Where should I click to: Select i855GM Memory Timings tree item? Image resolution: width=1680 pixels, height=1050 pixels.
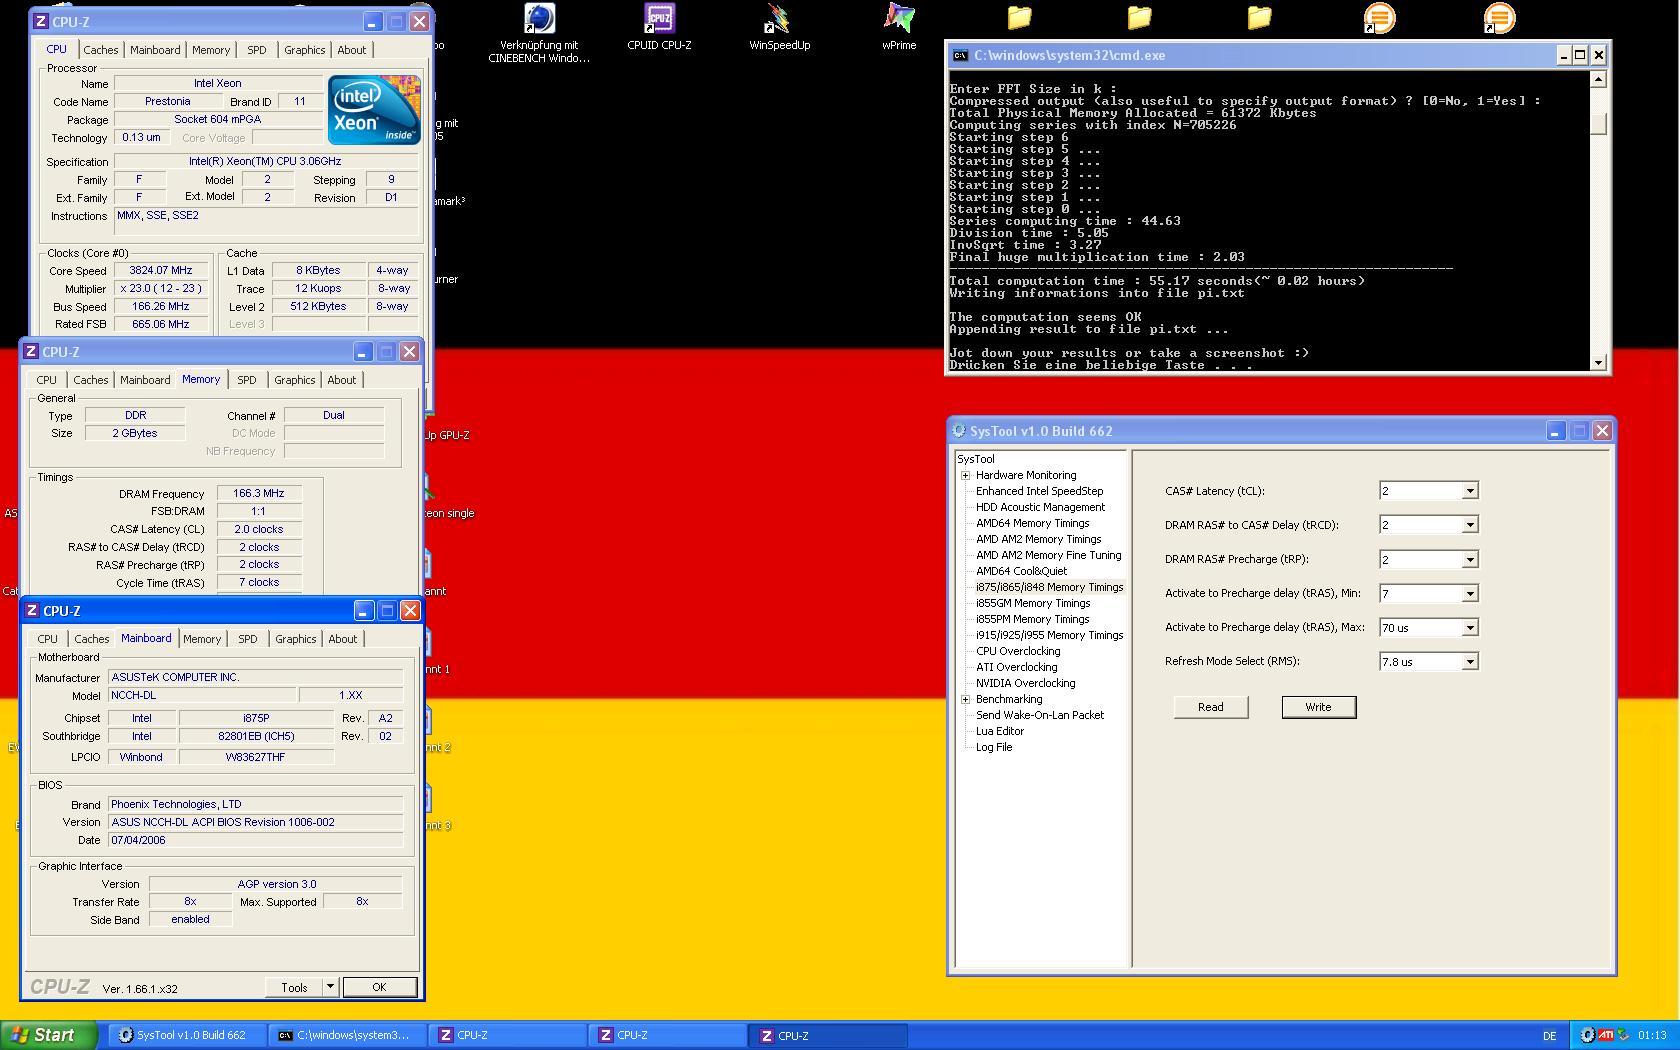[1033, 603]
